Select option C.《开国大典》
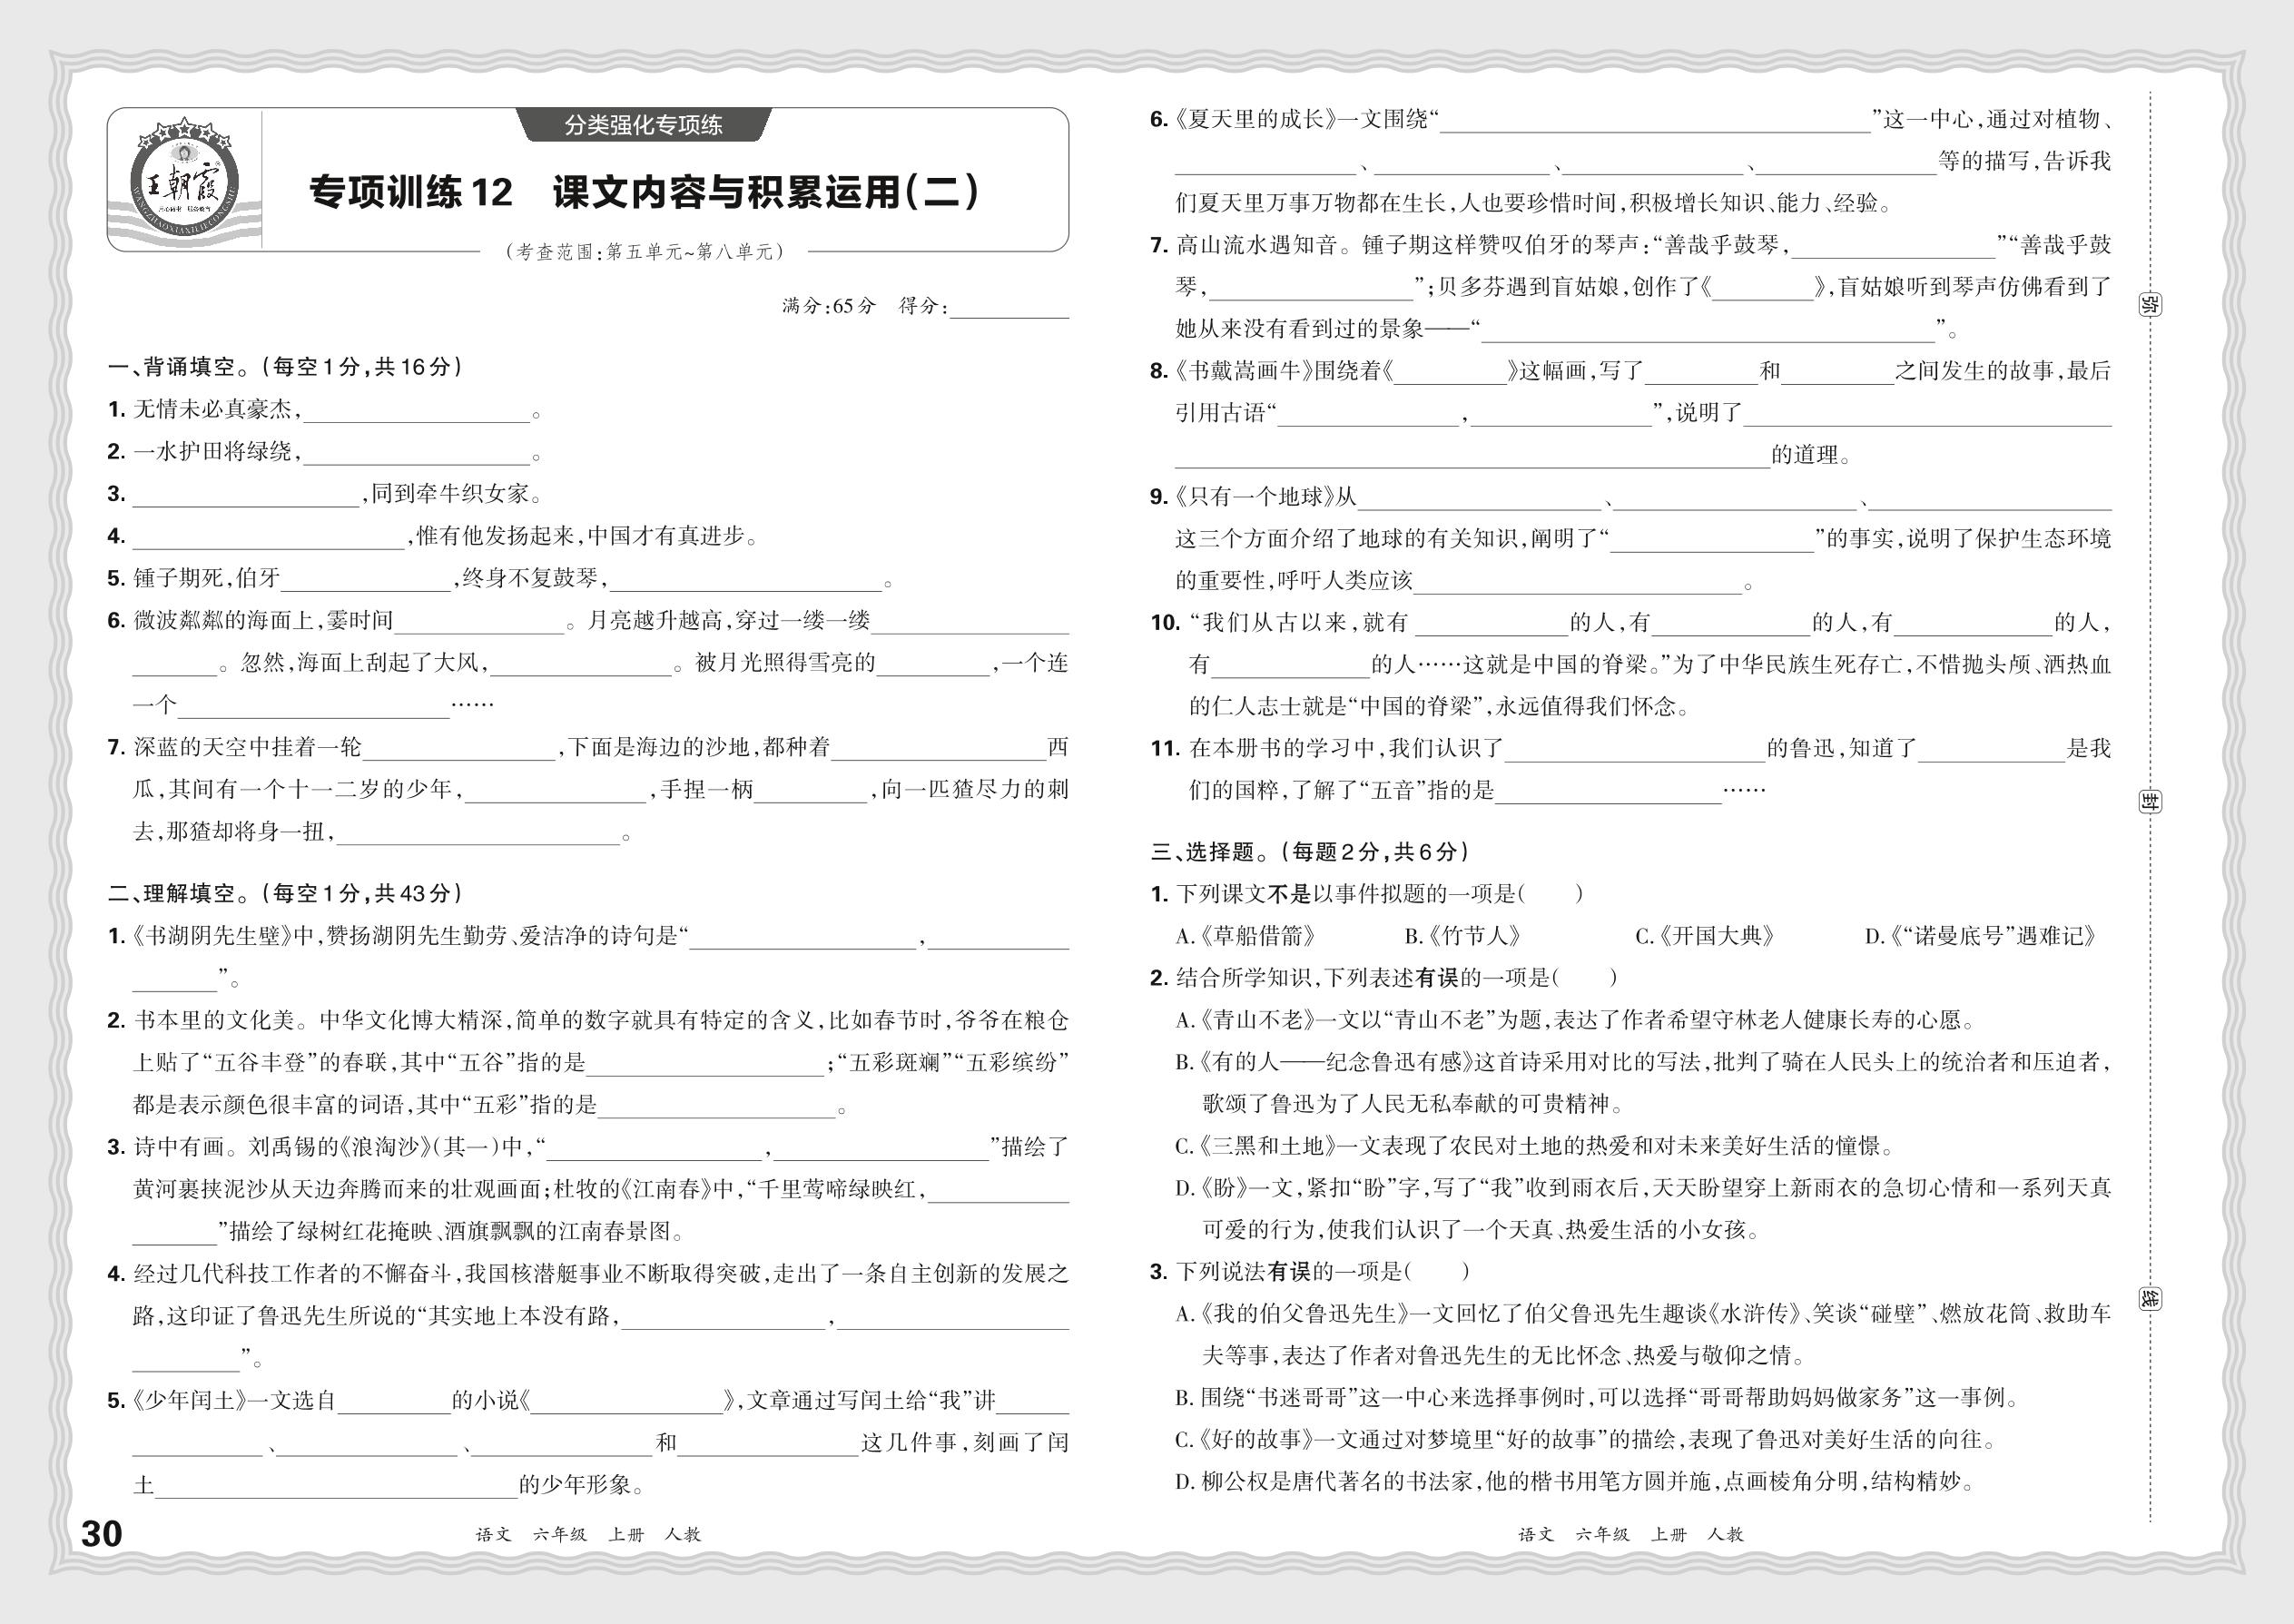 point(1704,937)
